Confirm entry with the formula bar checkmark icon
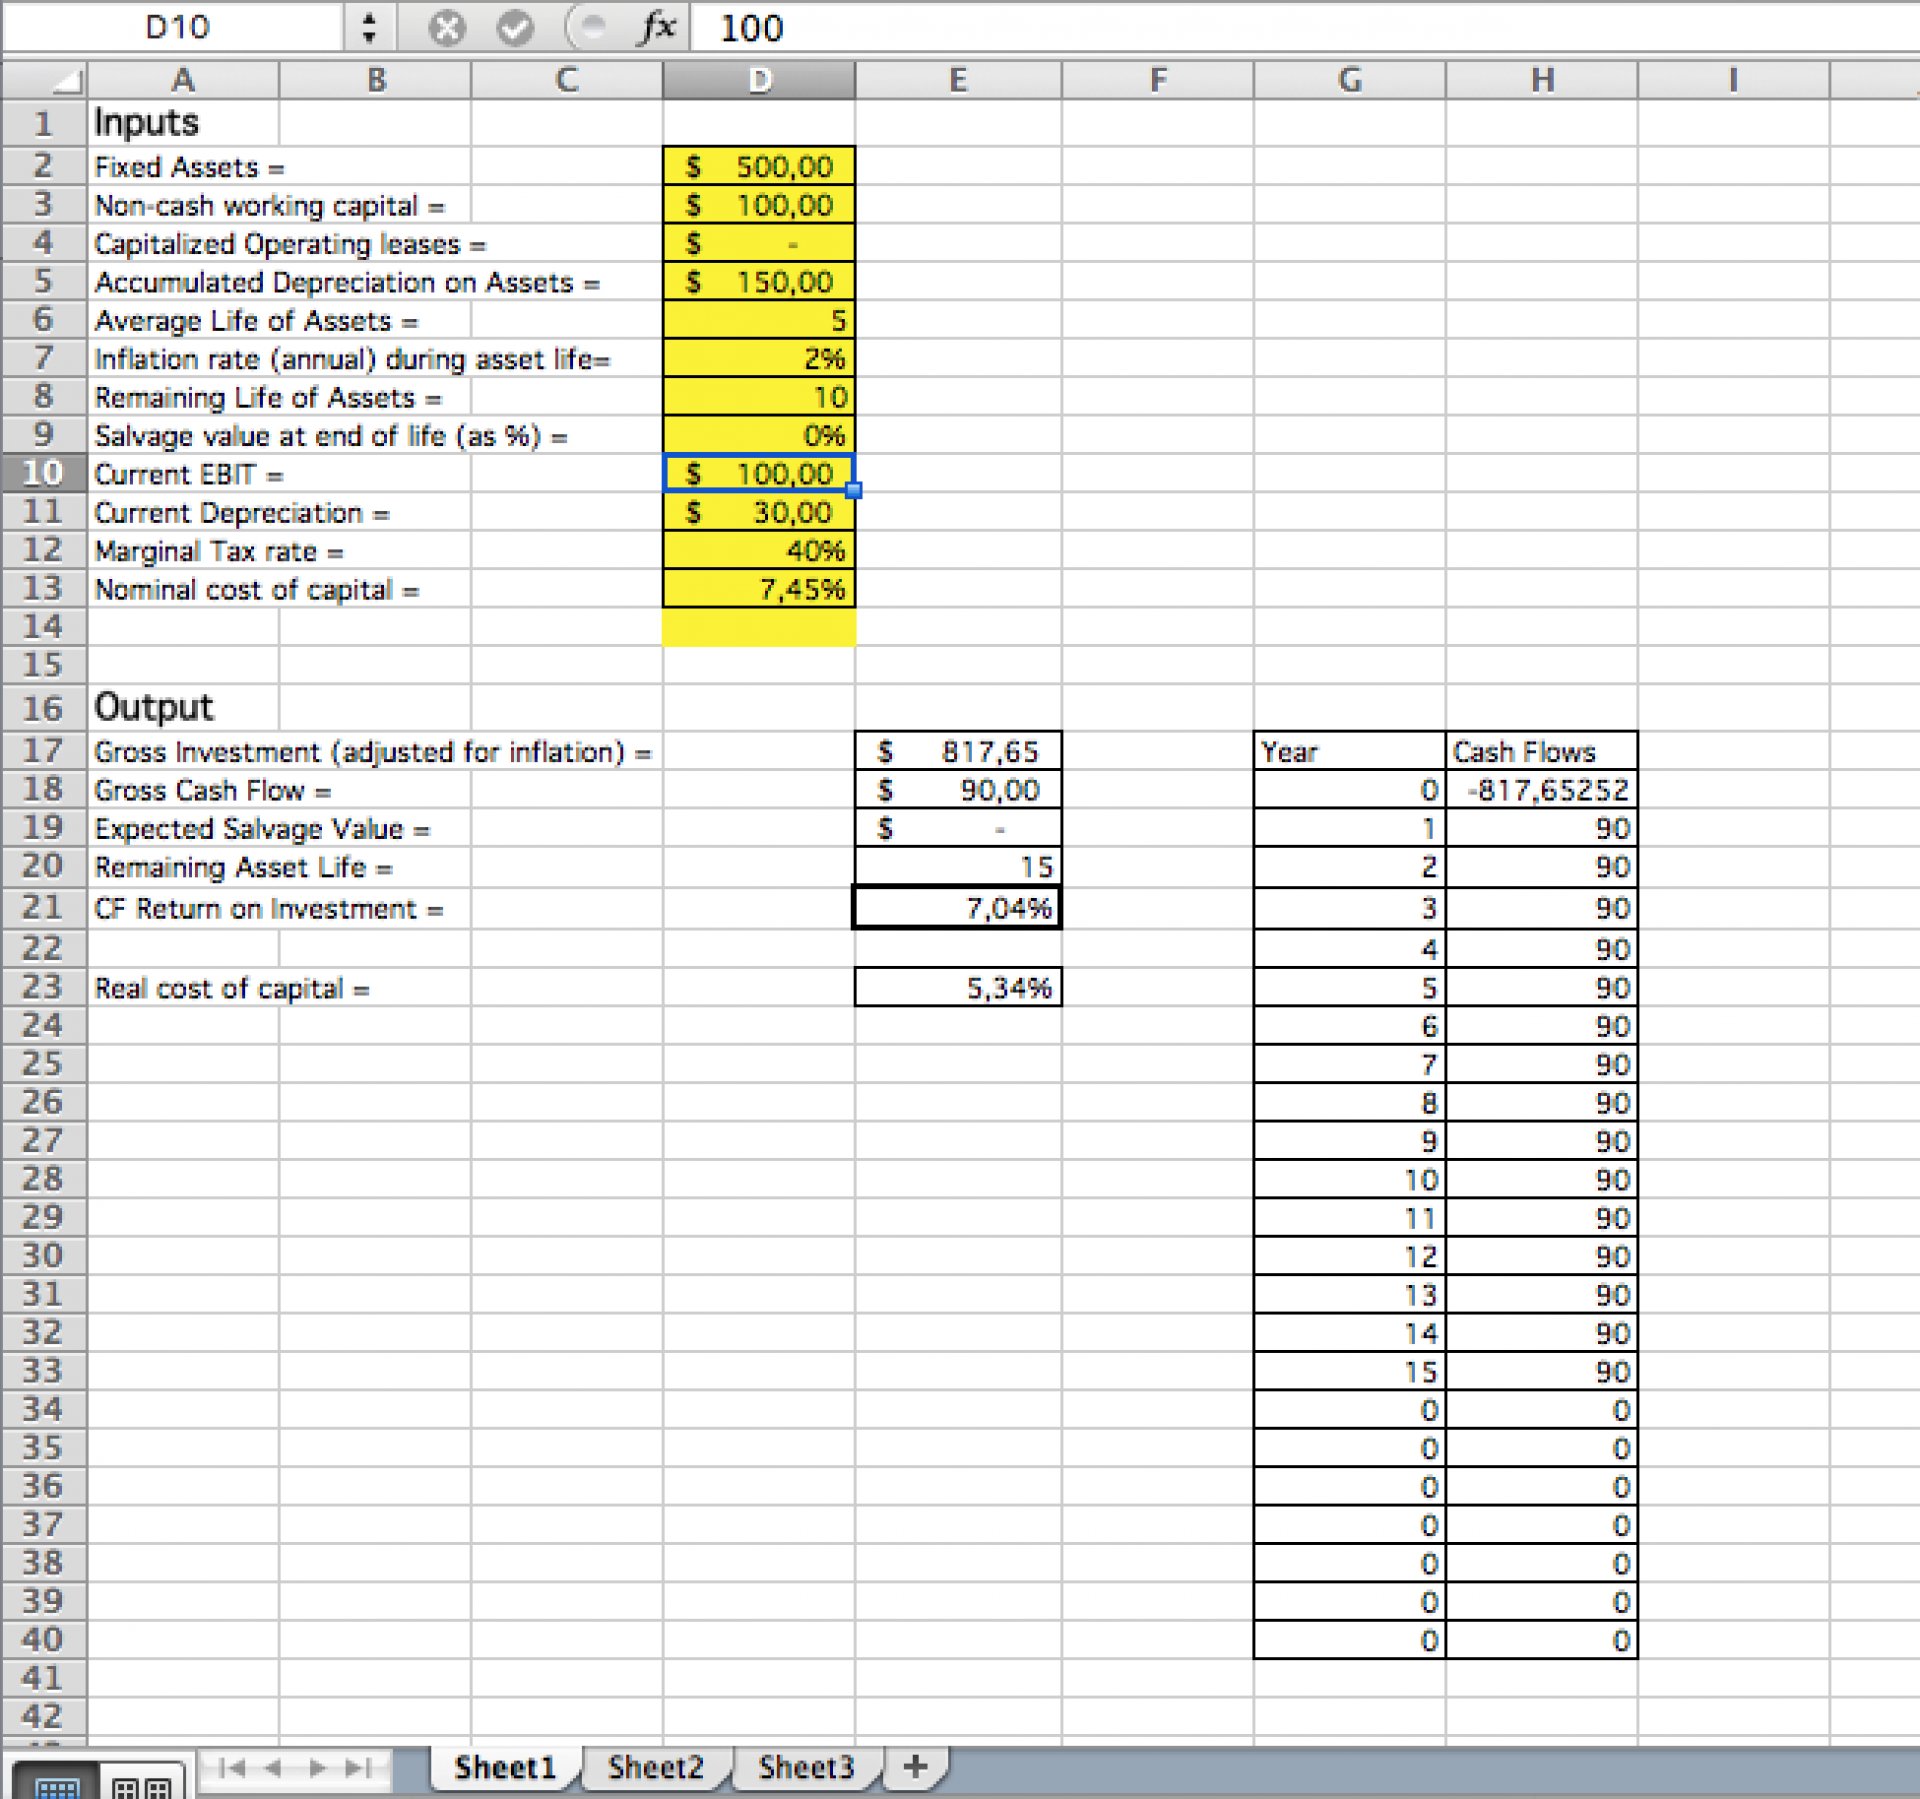 515,28
